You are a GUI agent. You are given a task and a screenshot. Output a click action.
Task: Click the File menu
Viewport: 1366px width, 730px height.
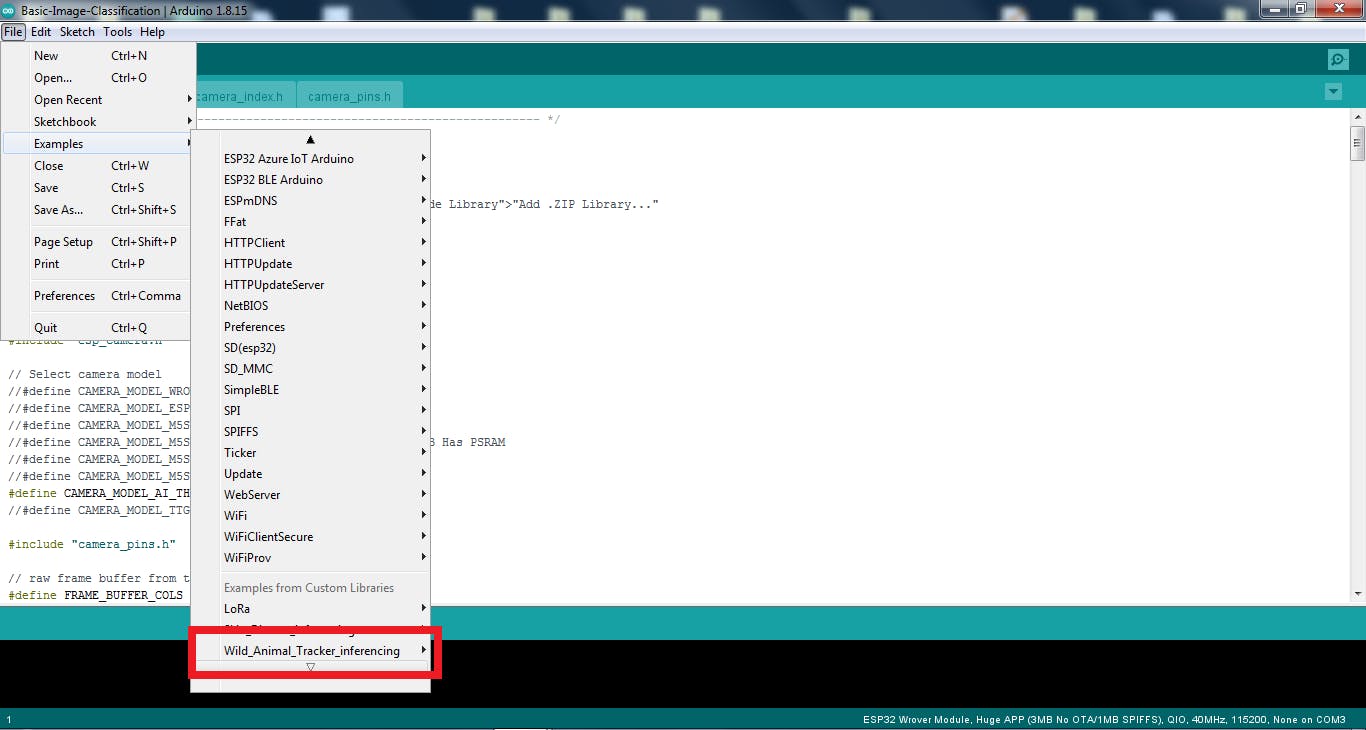click(13, 32)
